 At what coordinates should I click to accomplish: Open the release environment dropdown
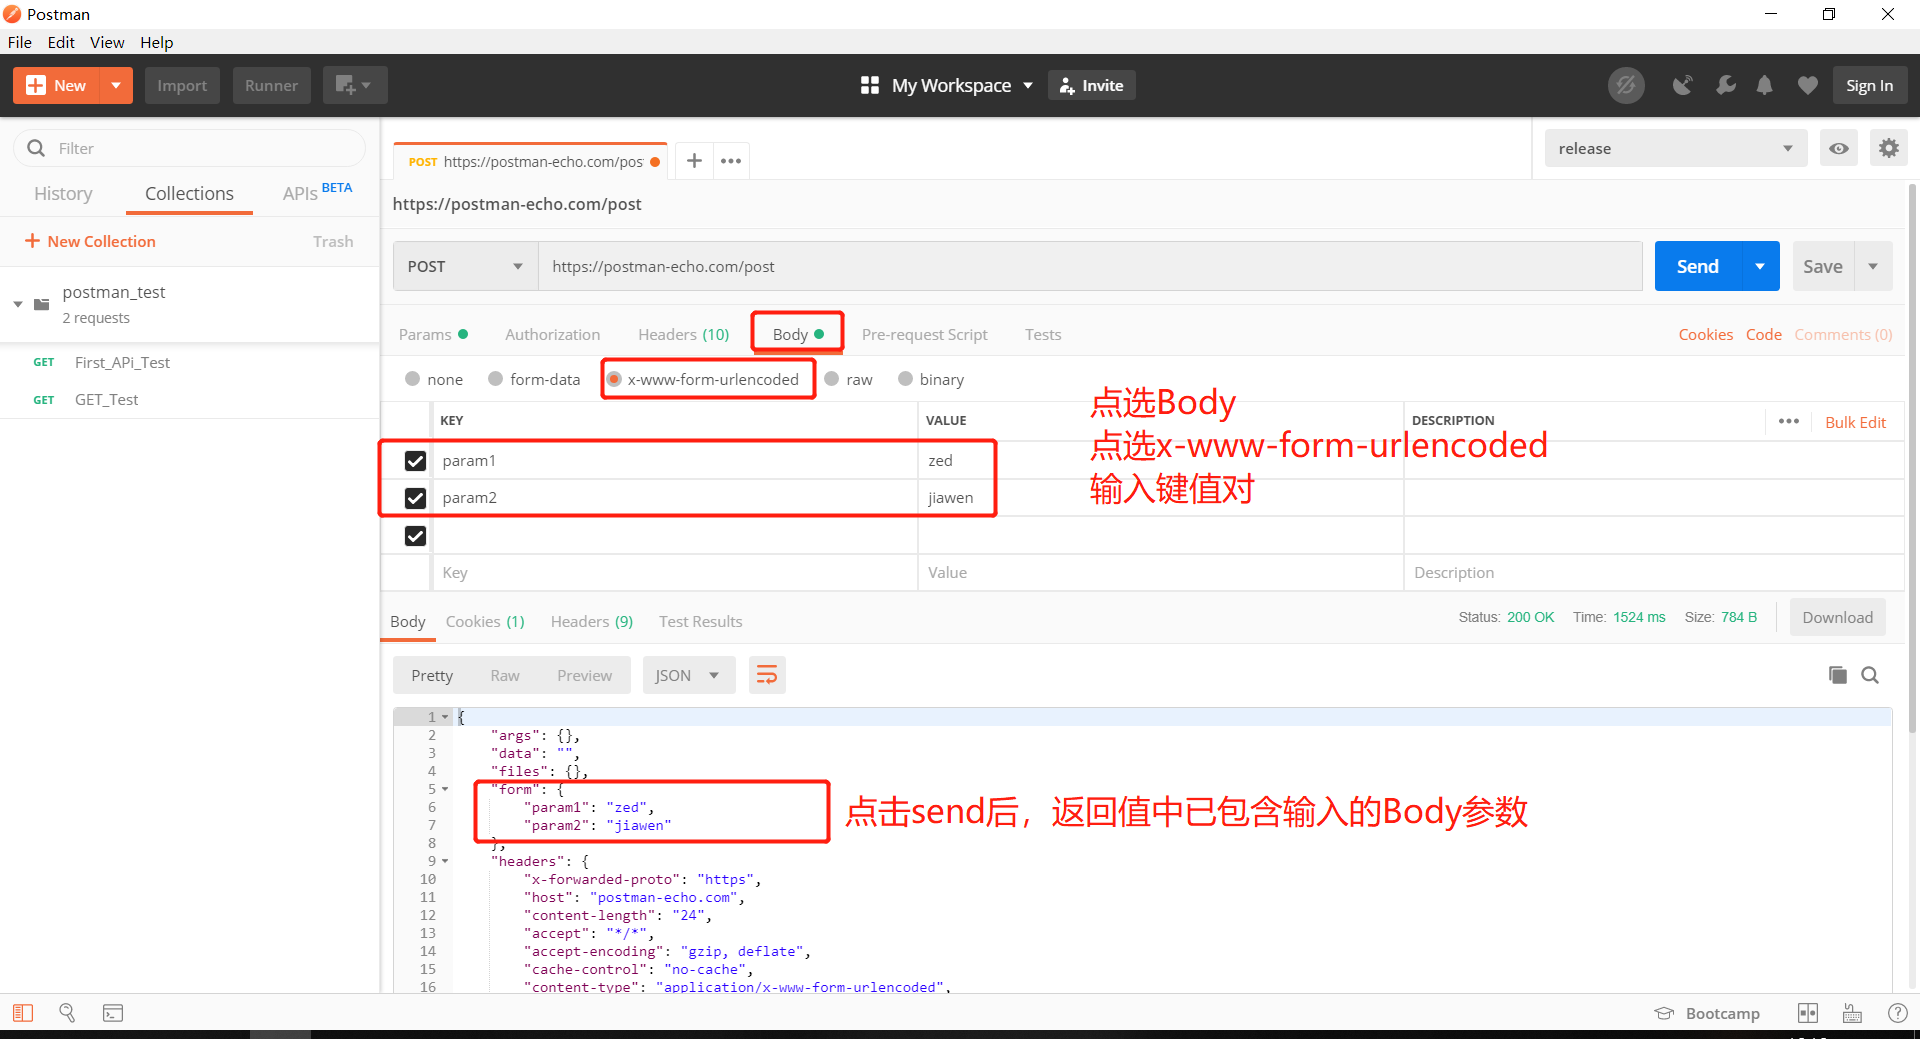coord(1676,148)
